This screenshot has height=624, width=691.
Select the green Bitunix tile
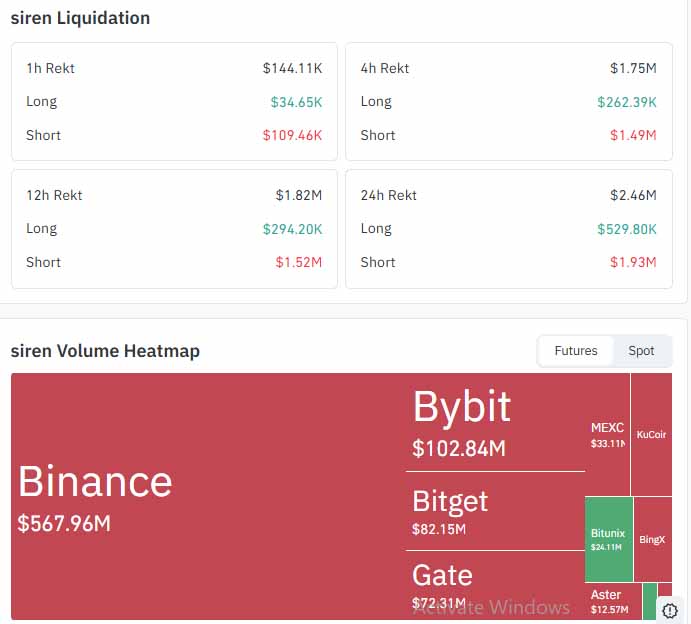tap(608, 539)
